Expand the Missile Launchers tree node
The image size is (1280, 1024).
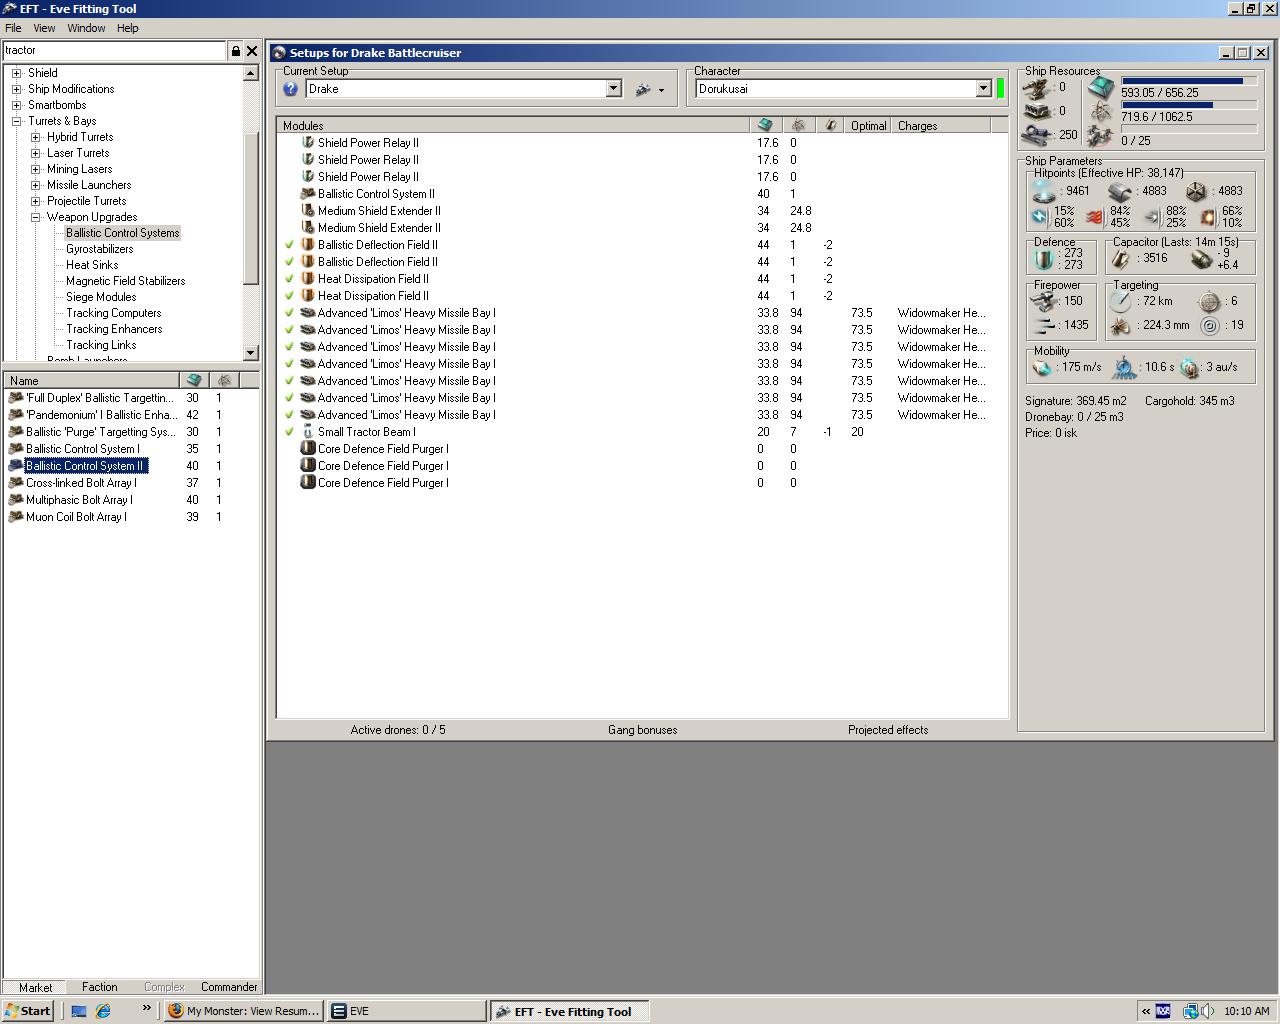pos(36,185)
